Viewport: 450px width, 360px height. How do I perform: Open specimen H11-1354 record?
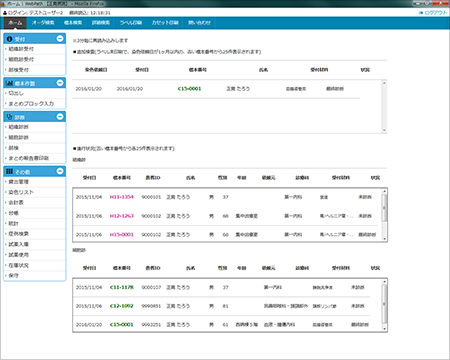[x=122, y=197]
